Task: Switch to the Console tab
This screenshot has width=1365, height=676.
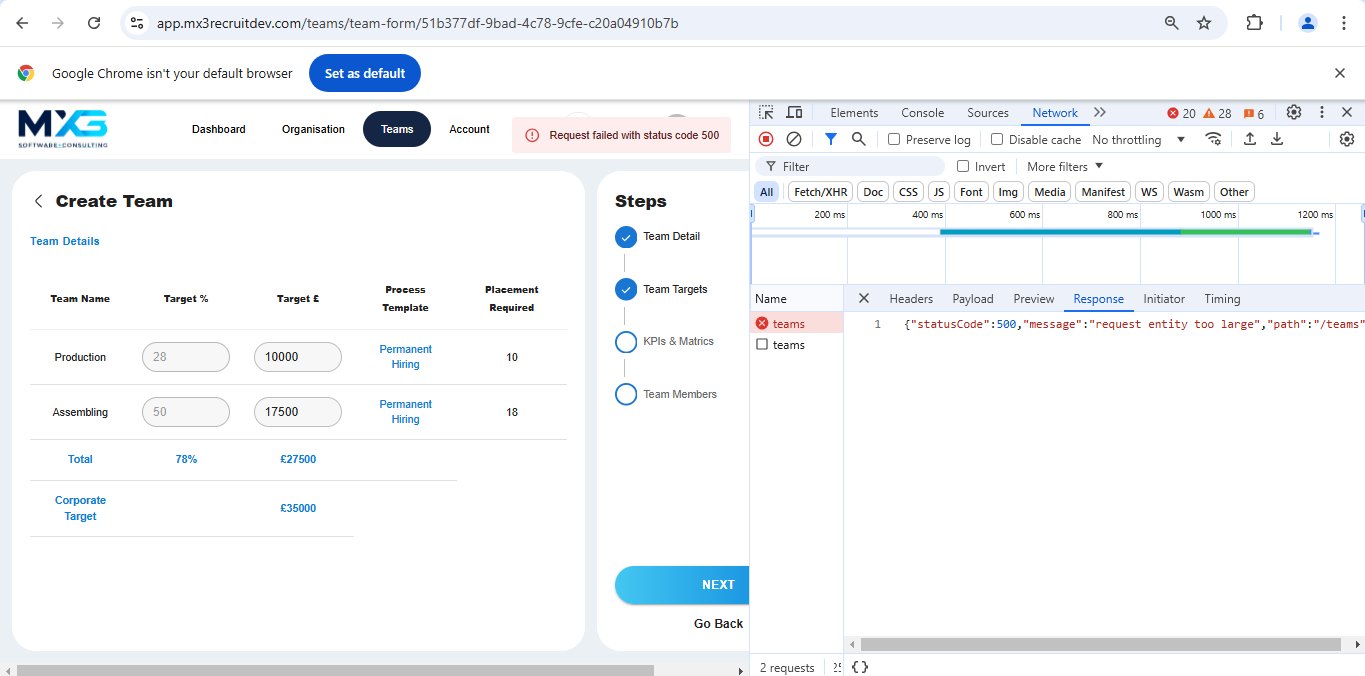Action: pyautogui.click(x=922, y=113)
